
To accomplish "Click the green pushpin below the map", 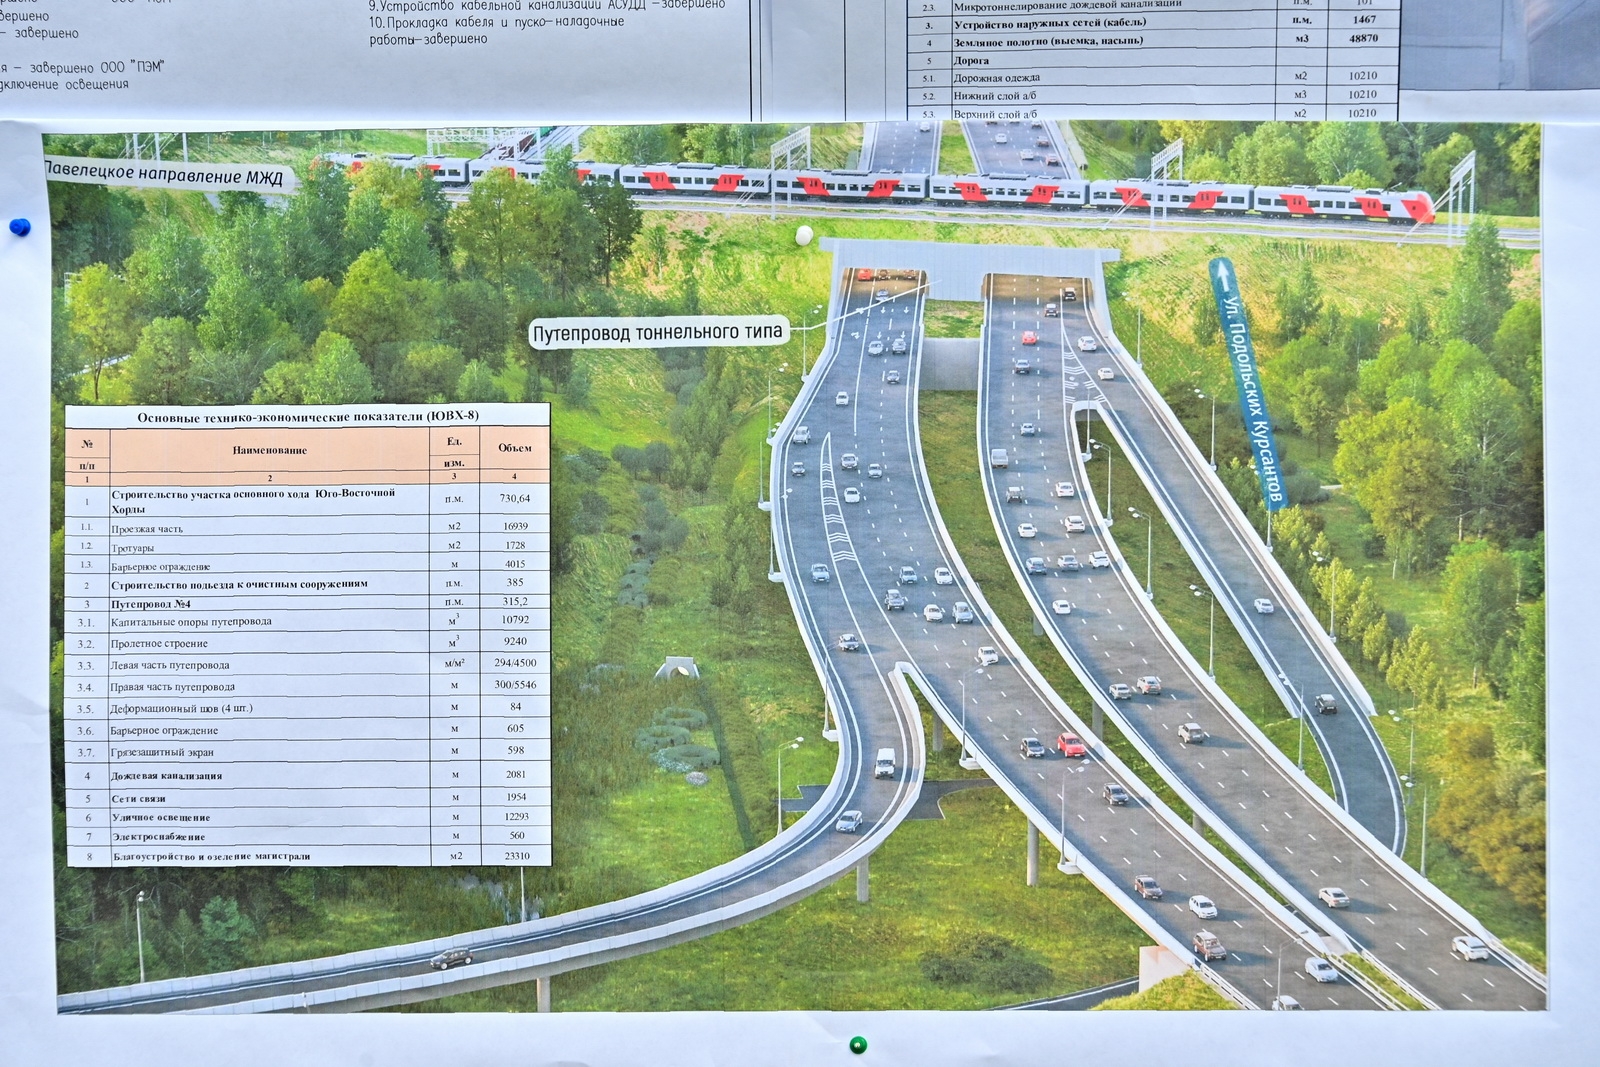I will point(856,1045).
